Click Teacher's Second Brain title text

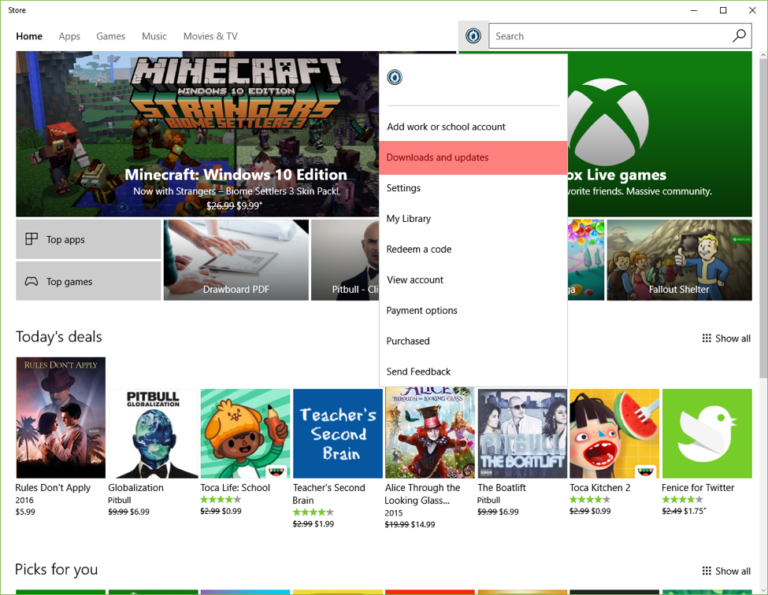click(x=329, y=494)
